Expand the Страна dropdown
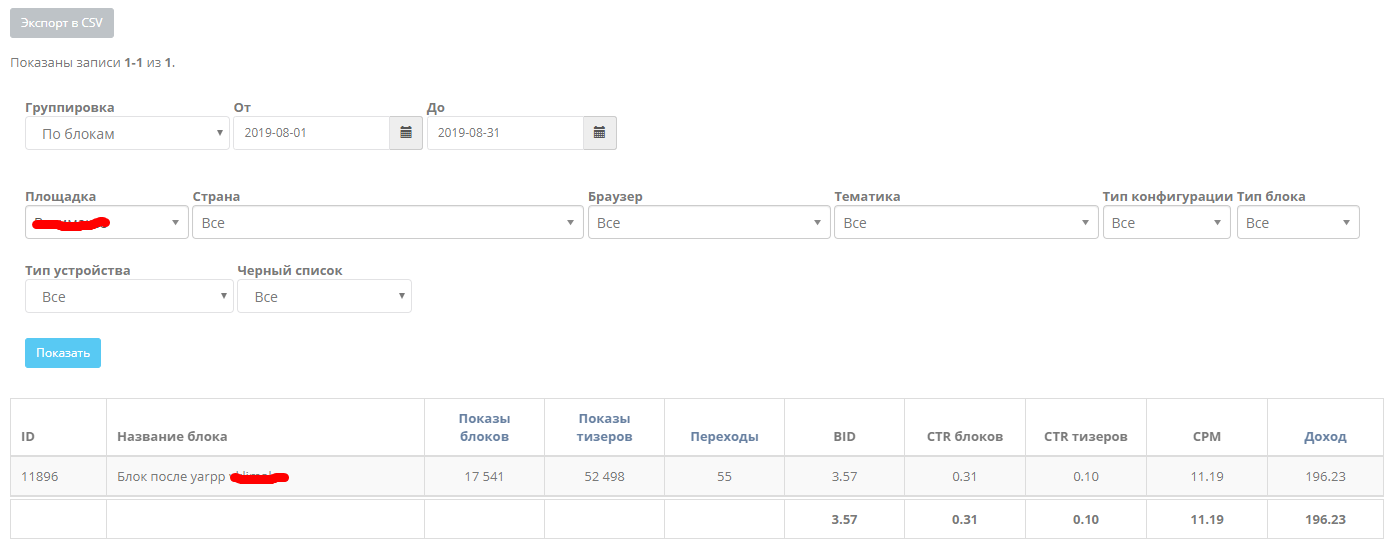 coord(388,222)
